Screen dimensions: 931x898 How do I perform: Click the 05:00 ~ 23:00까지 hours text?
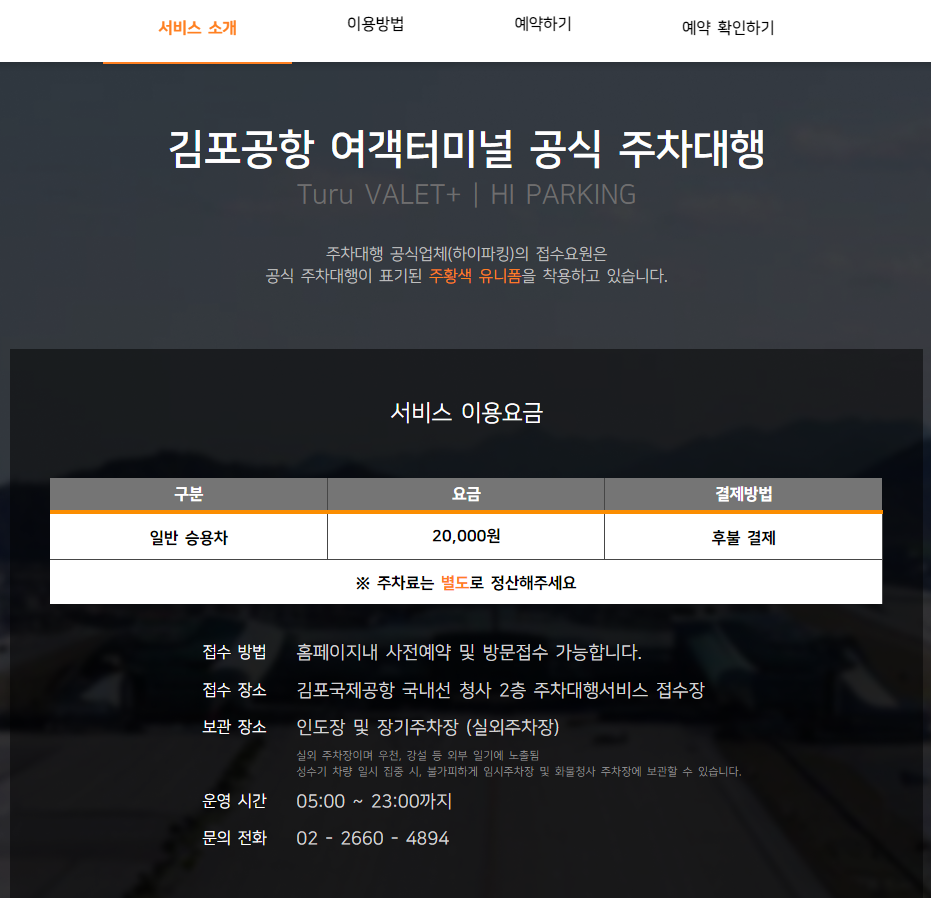[x=374, y=801]
